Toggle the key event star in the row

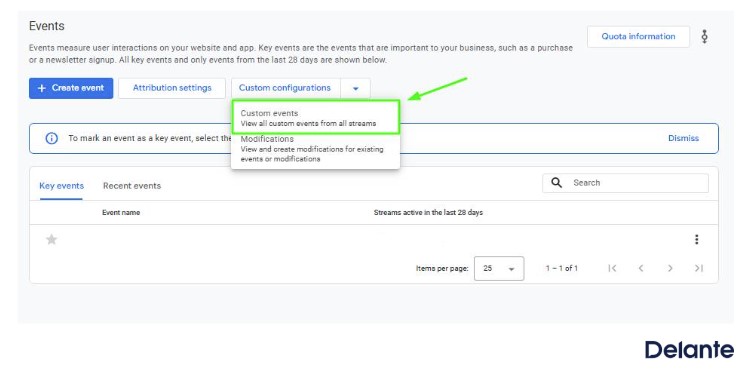51,240
